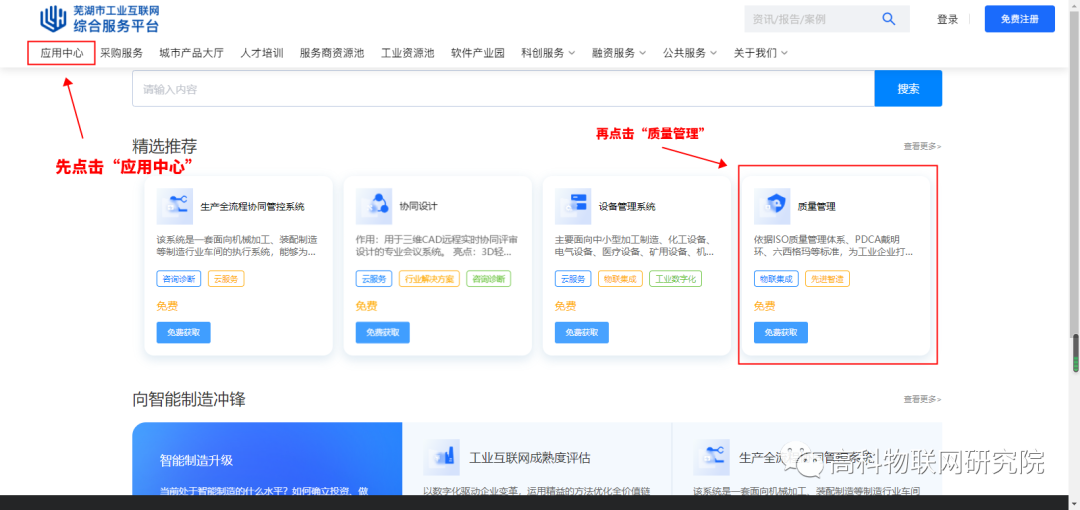Click the platform logo icon at top left
This screenshot has height=510, width=1080.
pos(54,19)
